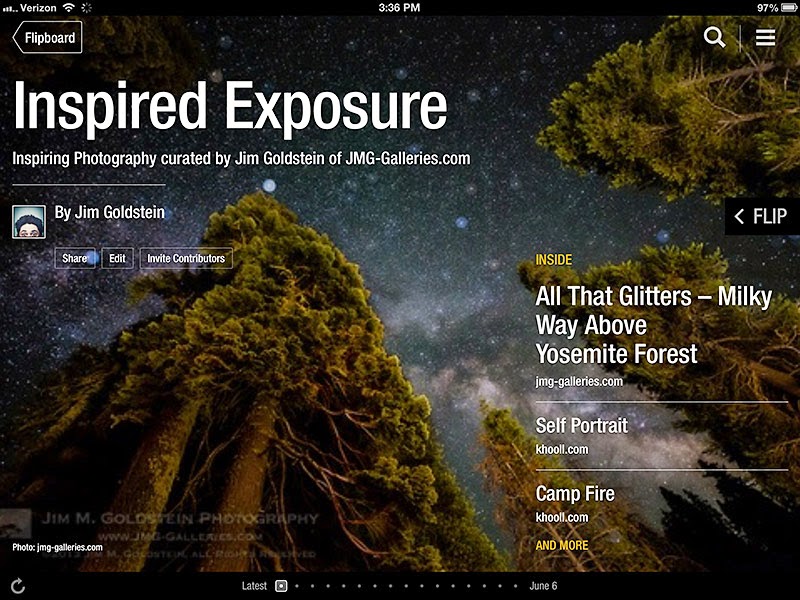
Task: Click the 'Inspiring Photography curated by' subtitle
Action: tap(241, 158)
